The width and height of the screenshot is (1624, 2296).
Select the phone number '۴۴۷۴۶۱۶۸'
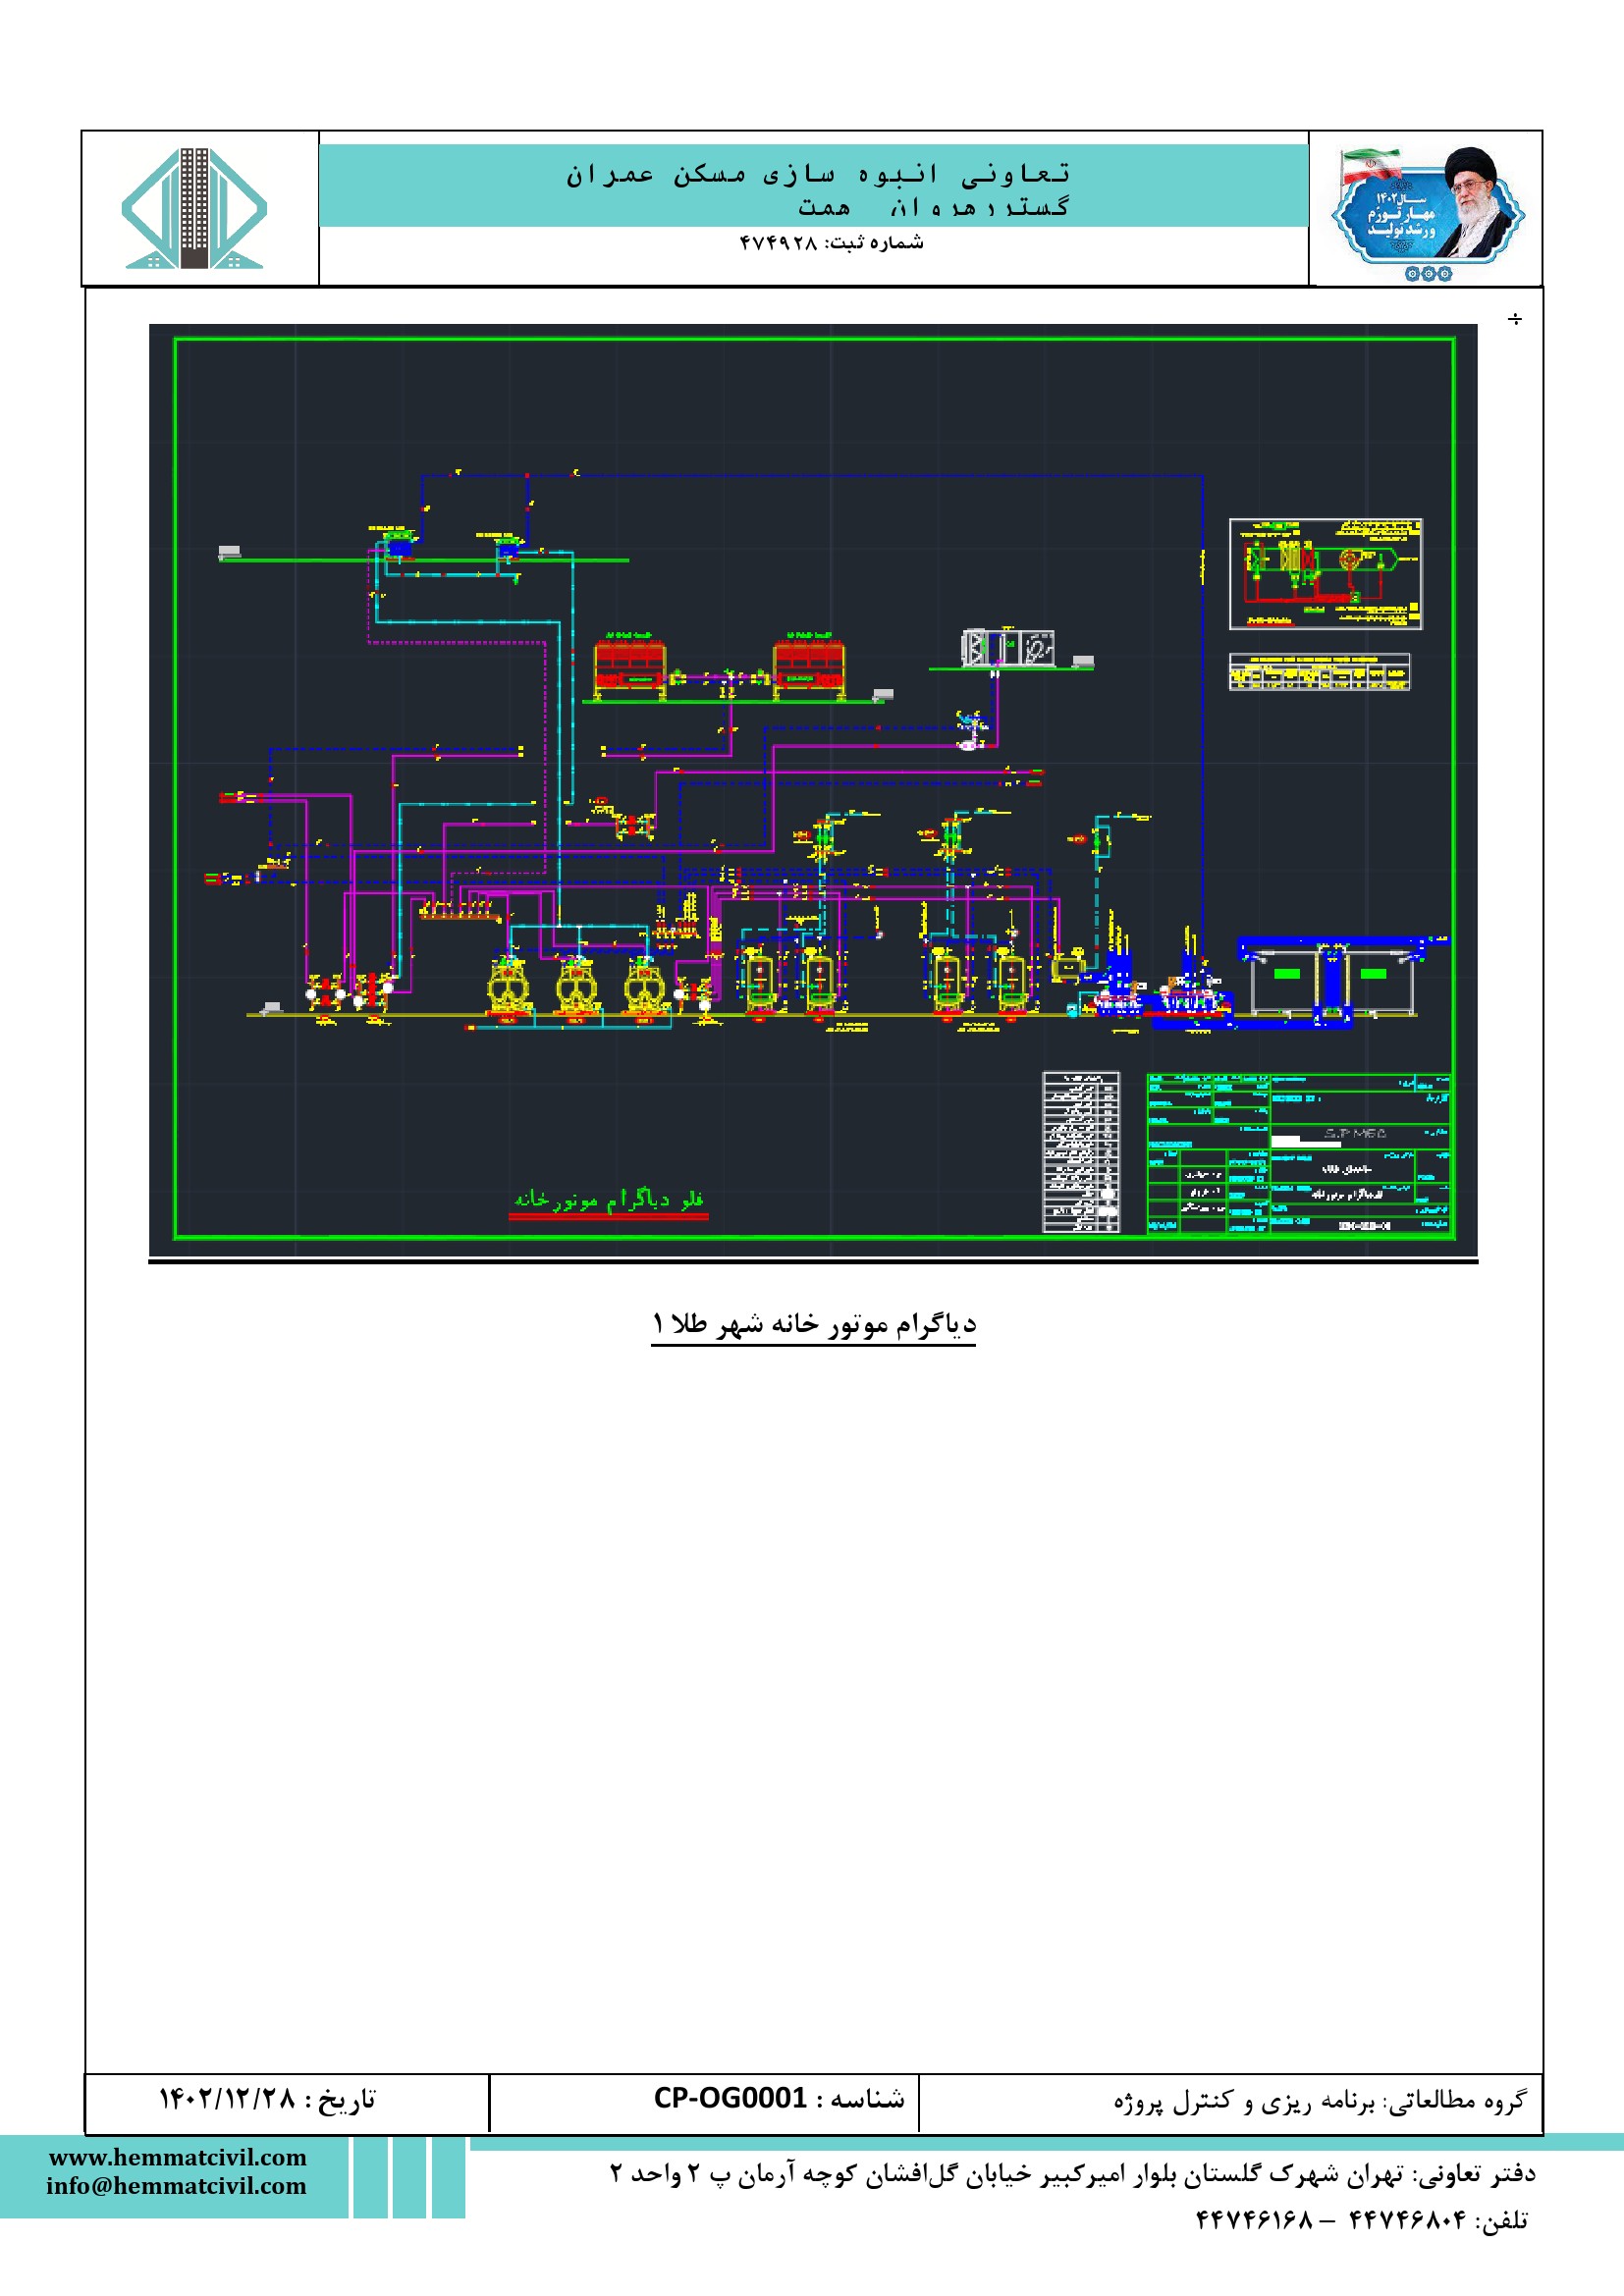[1254, 2221]
